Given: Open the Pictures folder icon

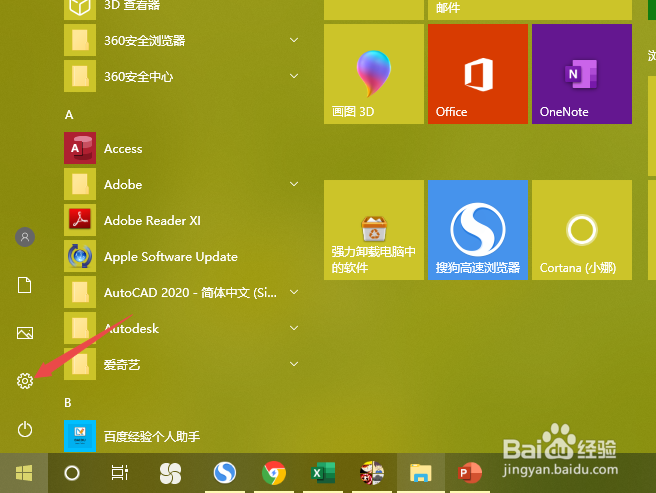Looking at the screenshot, I should (25, 333).
